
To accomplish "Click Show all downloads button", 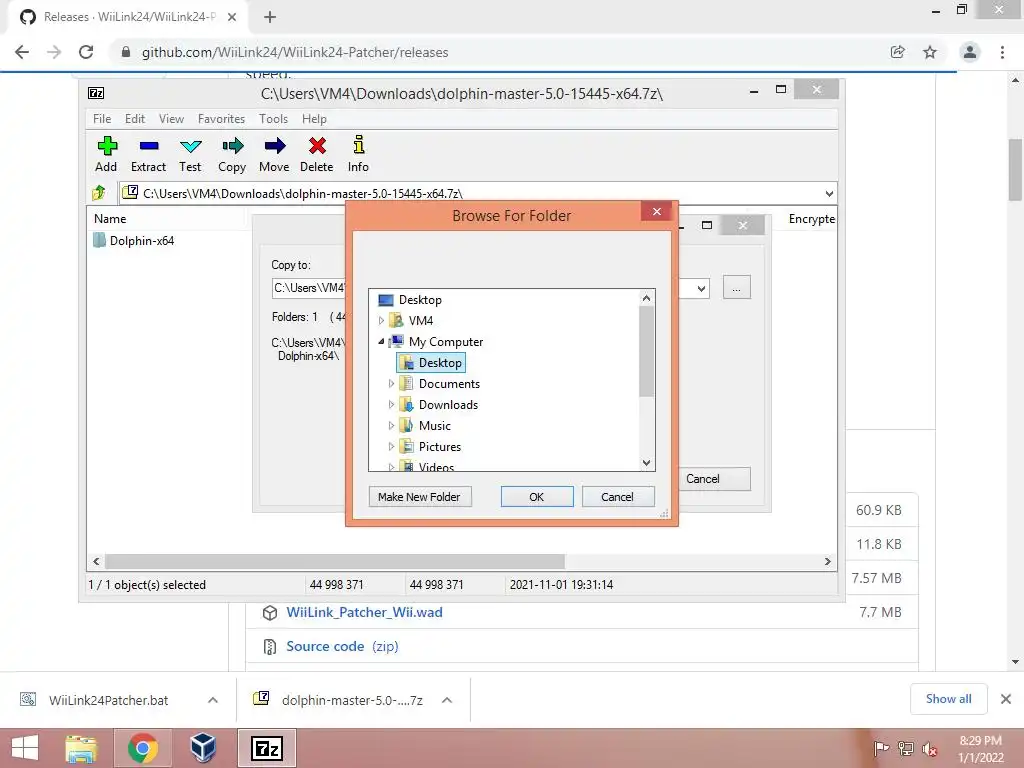I will point(949,699).
